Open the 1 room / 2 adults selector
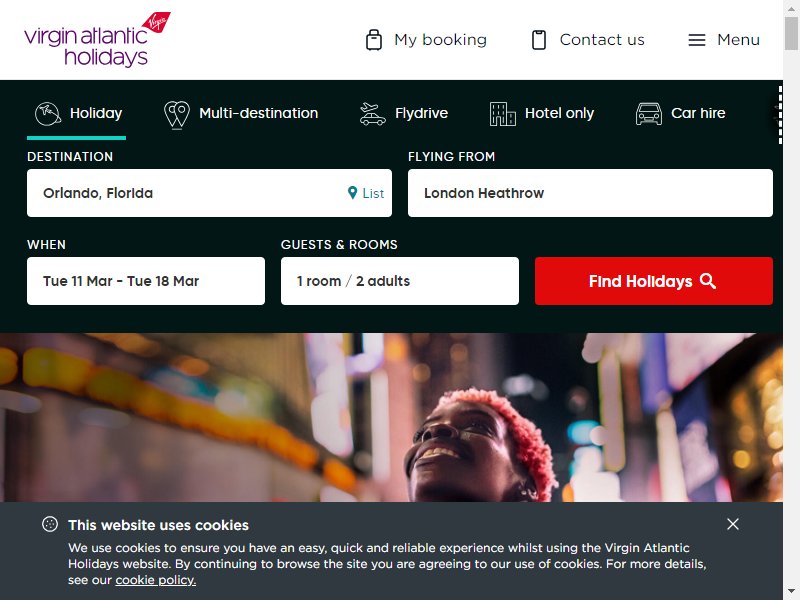The height and width of the screenshot is (600, 800). click(400, 281)
